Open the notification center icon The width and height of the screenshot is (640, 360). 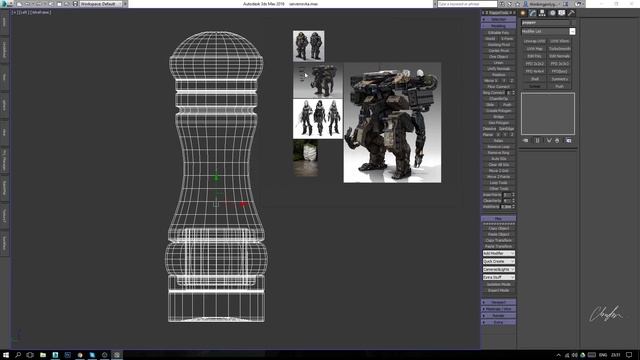pos(629,355)
